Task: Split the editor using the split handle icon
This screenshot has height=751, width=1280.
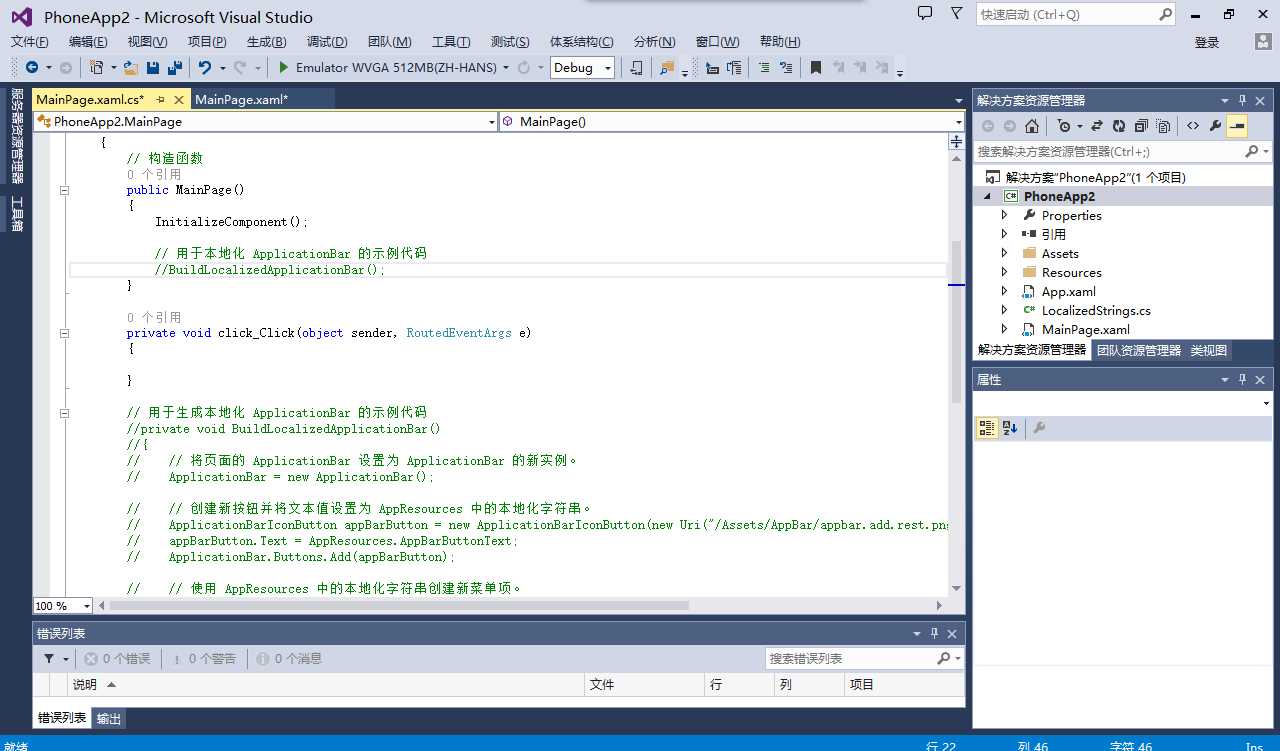Action: point(956,143)
